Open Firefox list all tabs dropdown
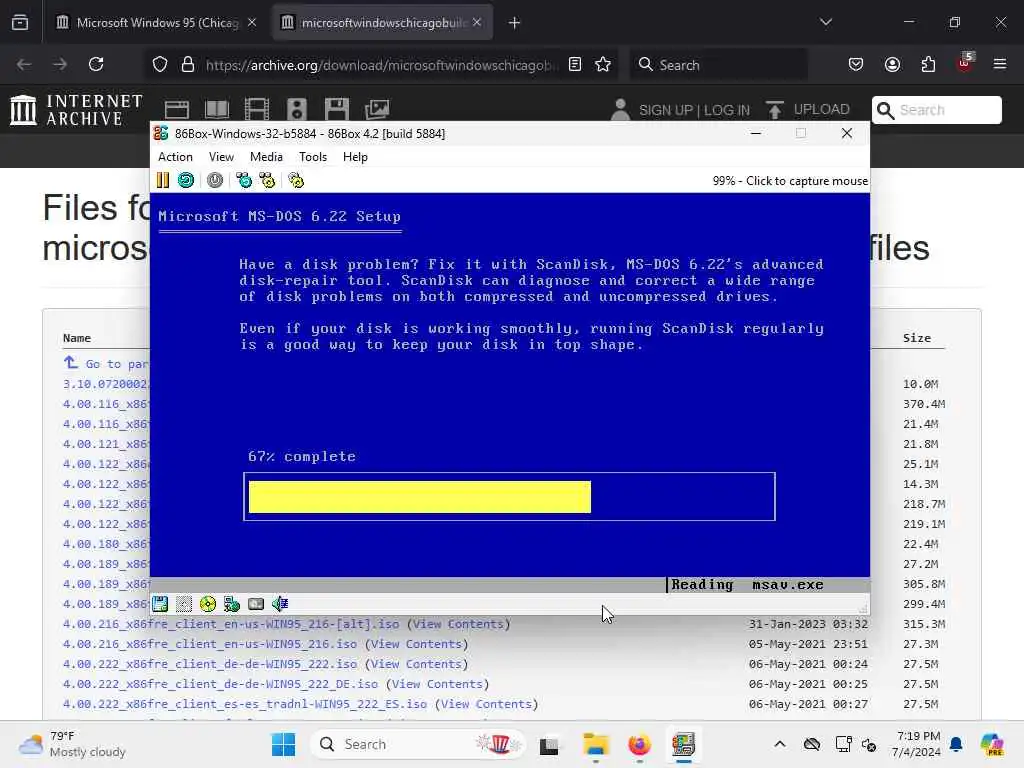This screenshot has width=1024, height=768. 826,23
